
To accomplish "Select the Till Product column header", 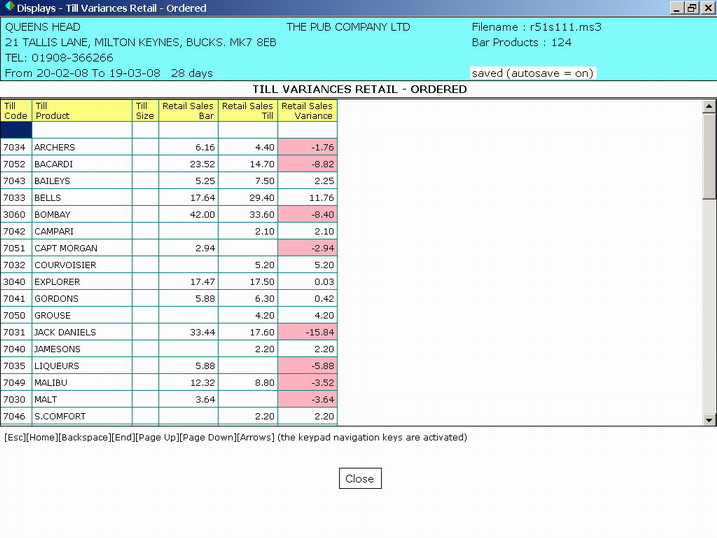I will (81, 111).
